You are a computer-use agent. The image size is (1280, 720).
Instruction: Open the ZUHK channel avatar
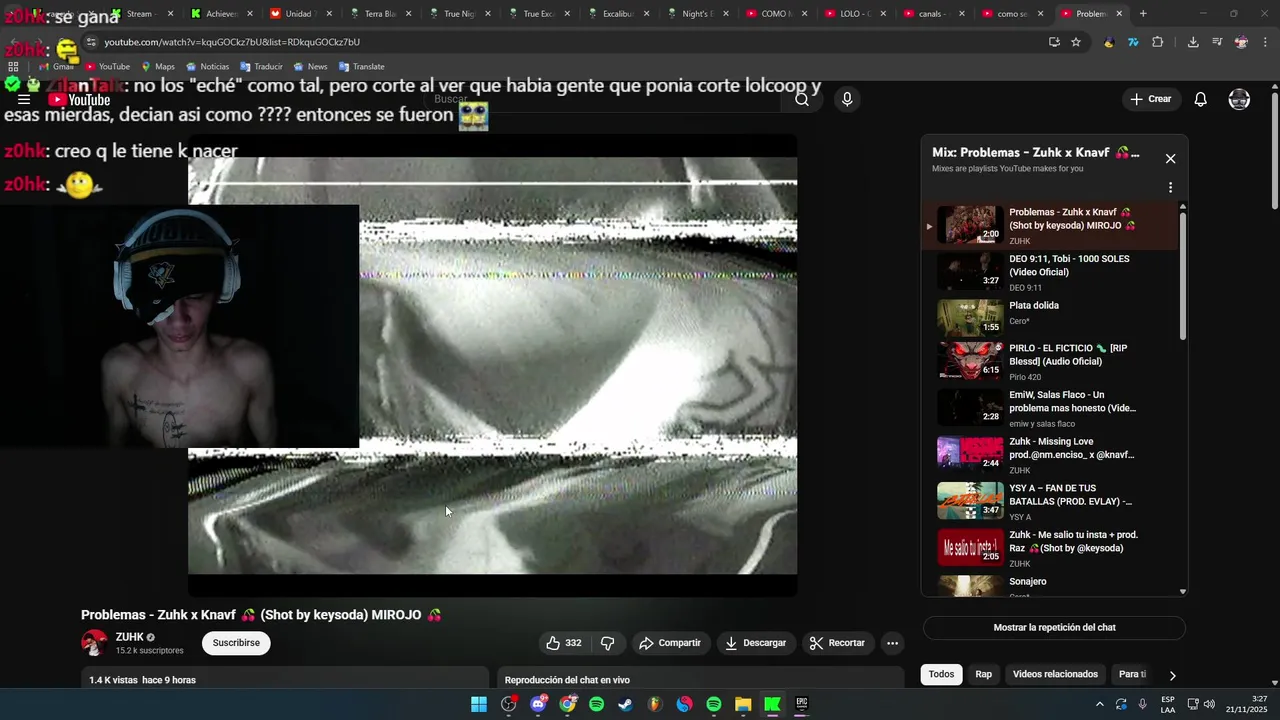(x=94, y=643)
